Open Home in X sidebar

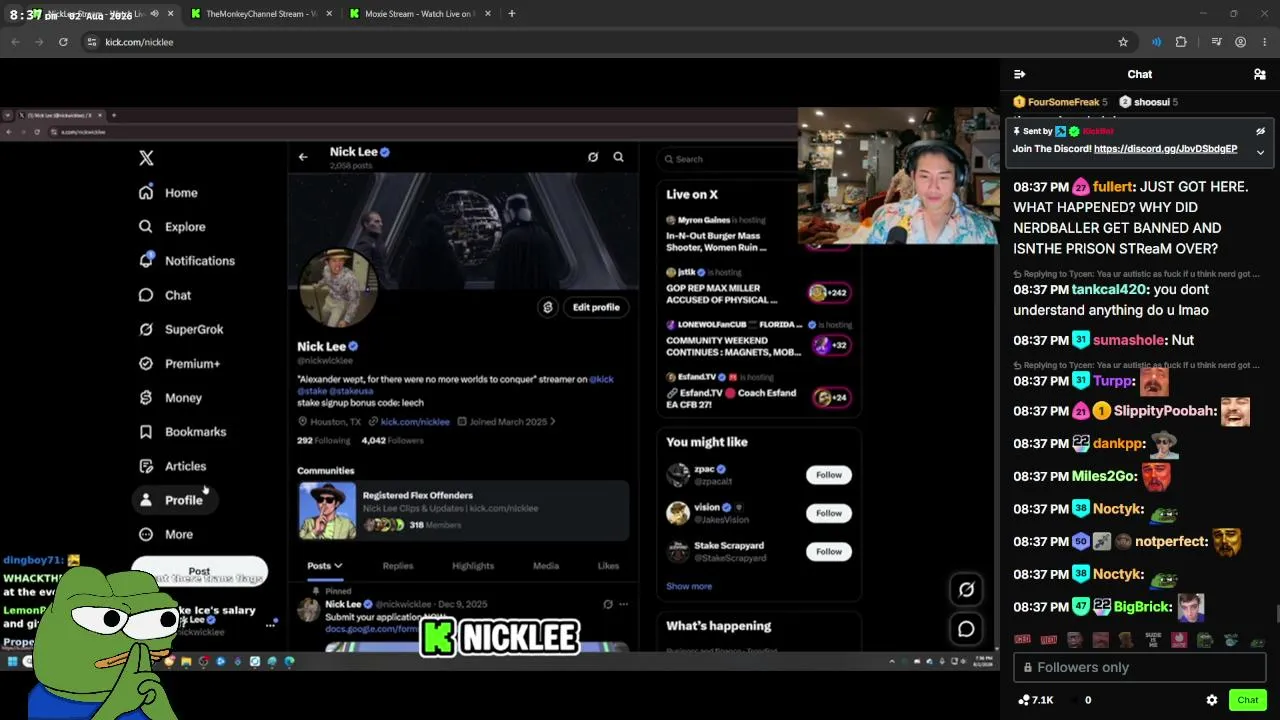point(168,193)
